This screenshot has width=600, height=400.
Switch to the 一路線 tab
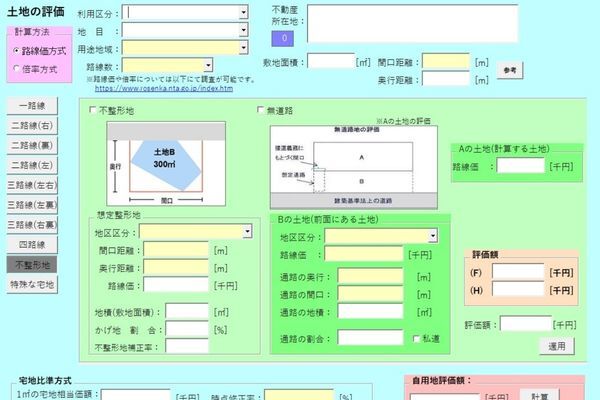click(x=32, y=106)
